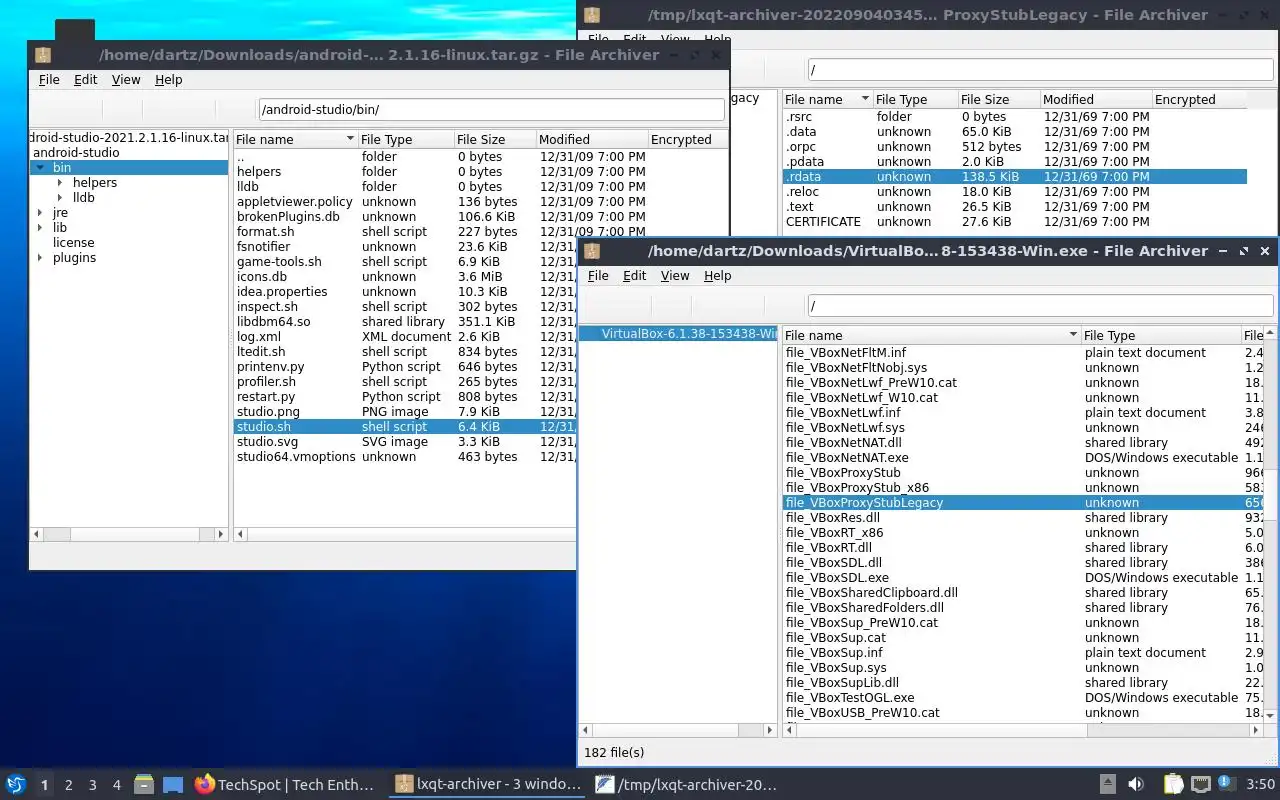Switch to workspace 3
The width and height of the screenshot is (1280, 800).
click(x=92, y=785)
